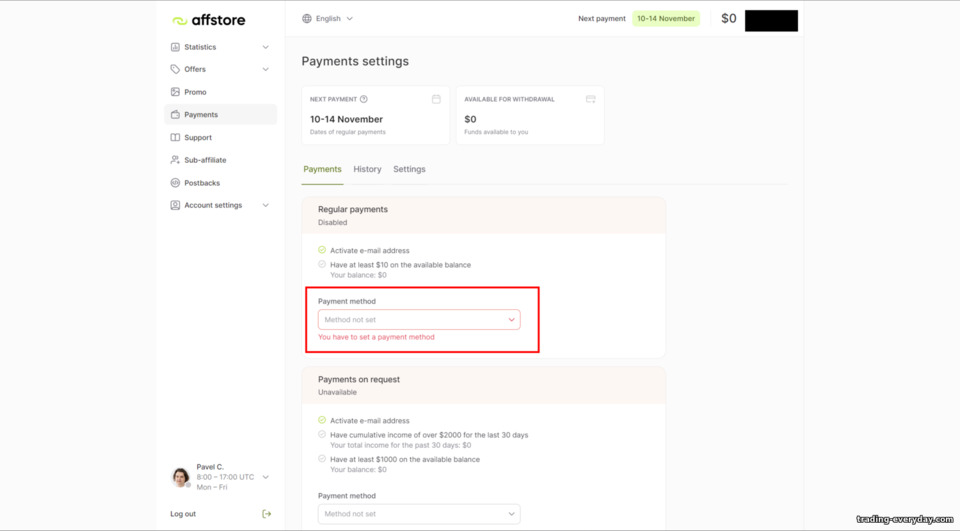Viewport: 960px width, 531px height.
Task: Click the Log out arrow icon
Action: point(266,514)
